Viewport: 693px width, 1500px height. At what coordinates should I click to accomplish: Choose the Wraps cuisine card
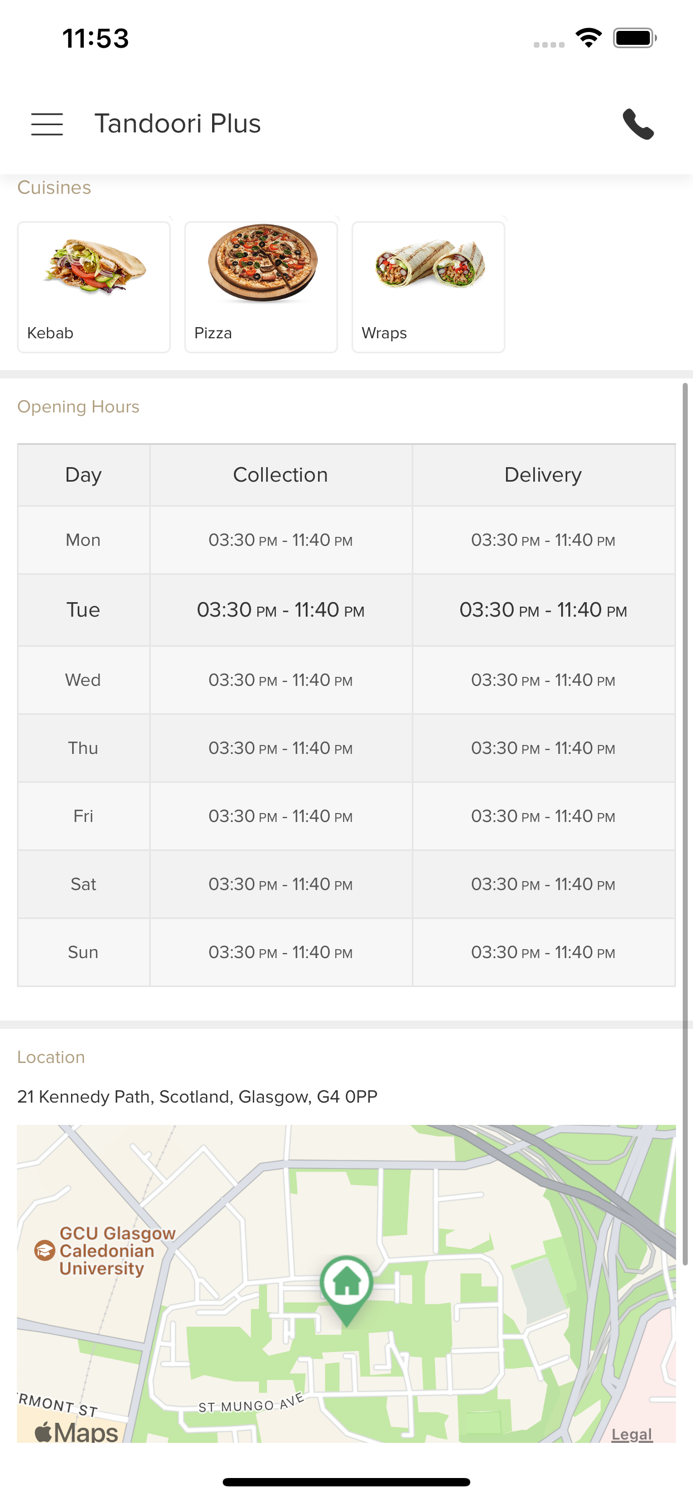[x=428, y=287]
